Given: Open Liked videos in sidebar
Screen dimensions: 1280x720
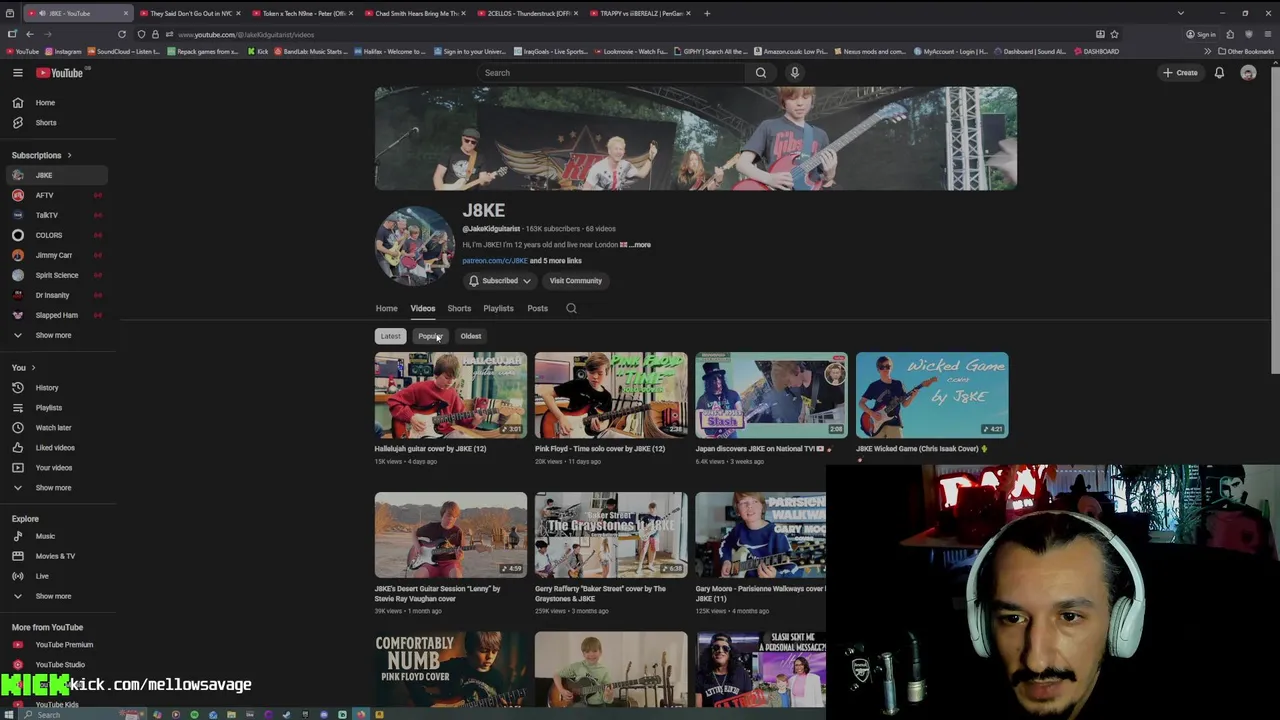Looking at the screenshot, I should click(x=58, y=448).
